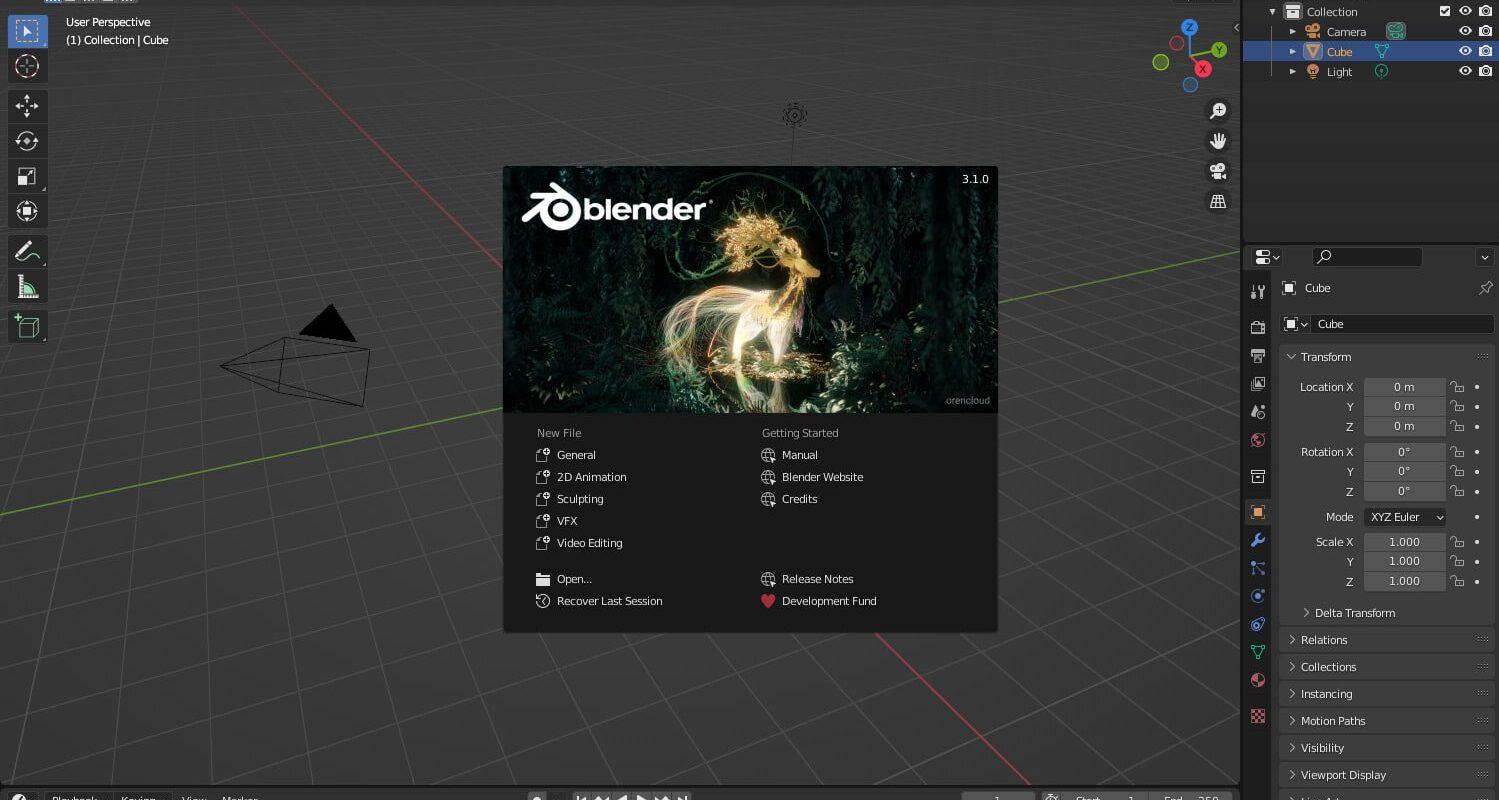Select the Move tool
This screenshot has width=1499, height=800.
[27, 106]
